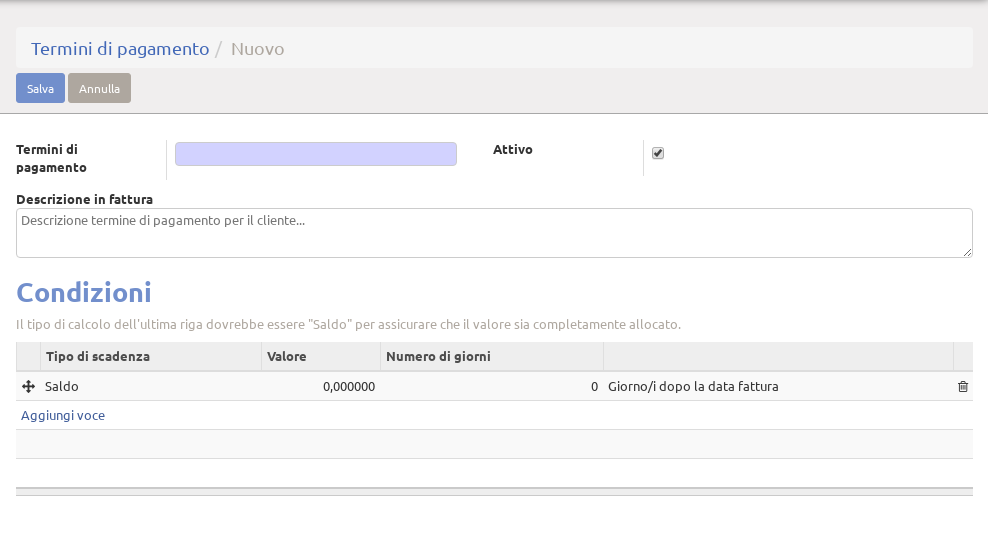Open Termini di pagamento breadcrumb link

pos(120,49)
